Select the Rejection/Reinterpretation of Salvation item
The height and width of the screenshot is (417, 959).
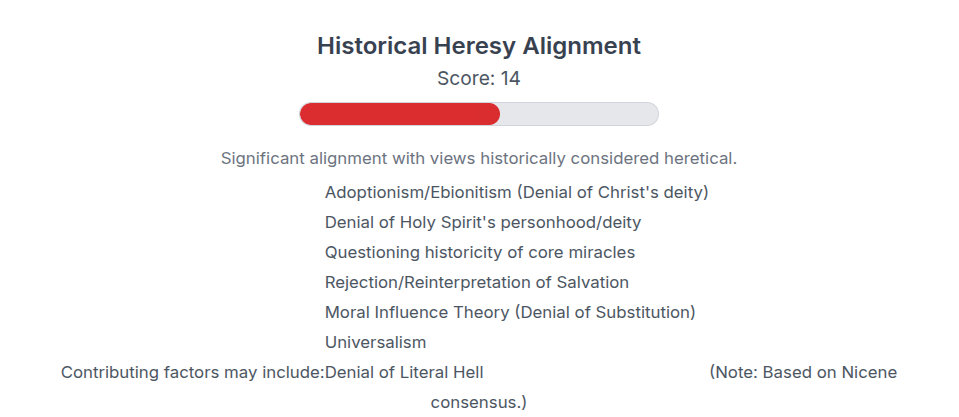477,282
